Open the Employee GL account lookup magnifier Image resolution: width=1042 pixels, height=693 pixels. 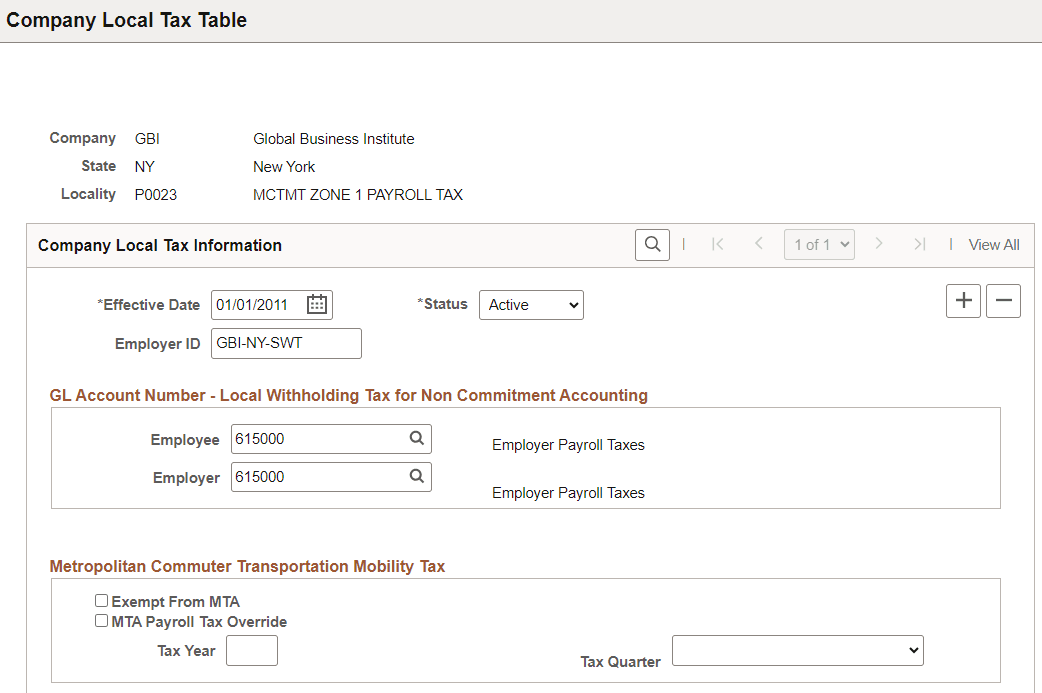coord(417,438)
